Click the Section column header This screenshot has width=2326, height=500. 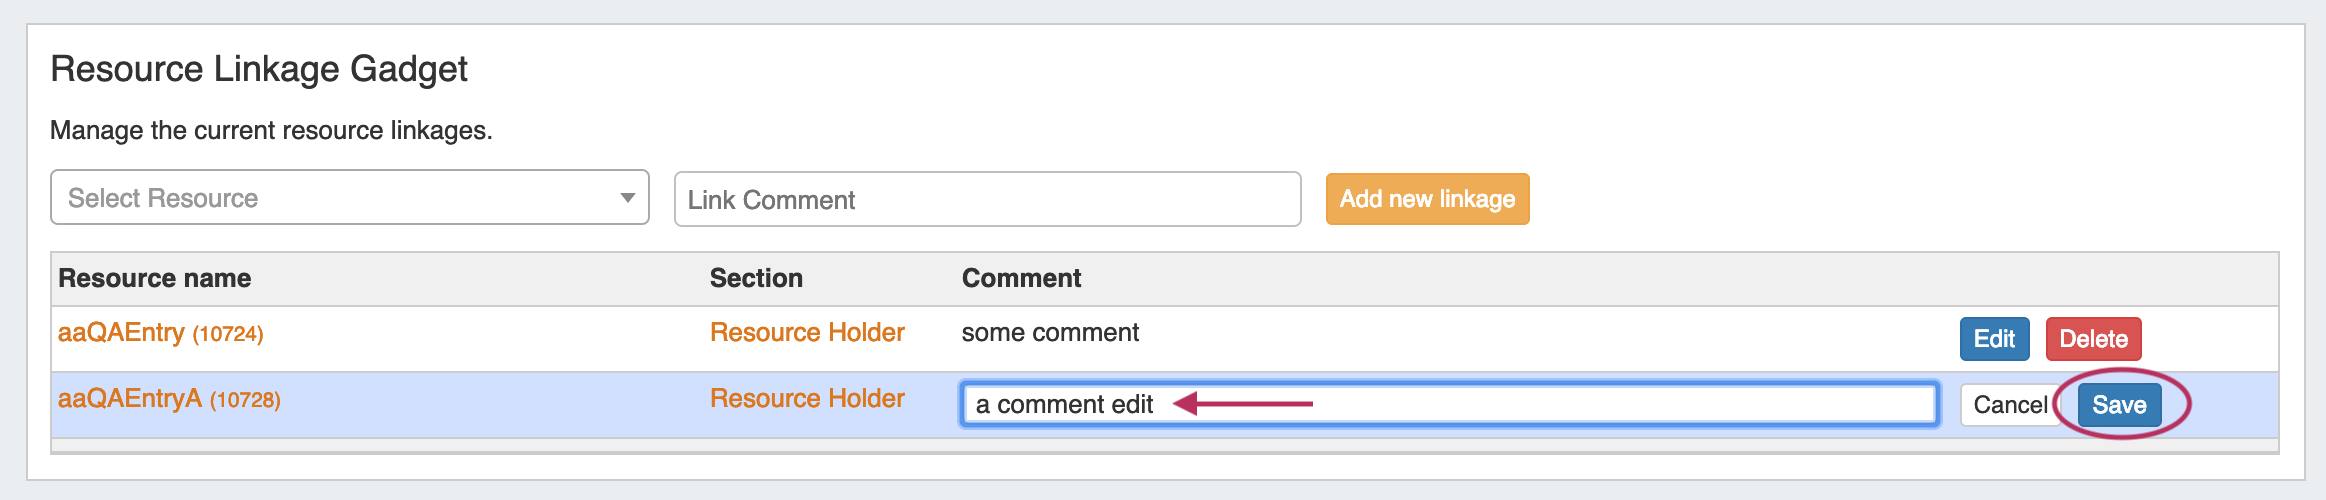[x=756, y=278]
